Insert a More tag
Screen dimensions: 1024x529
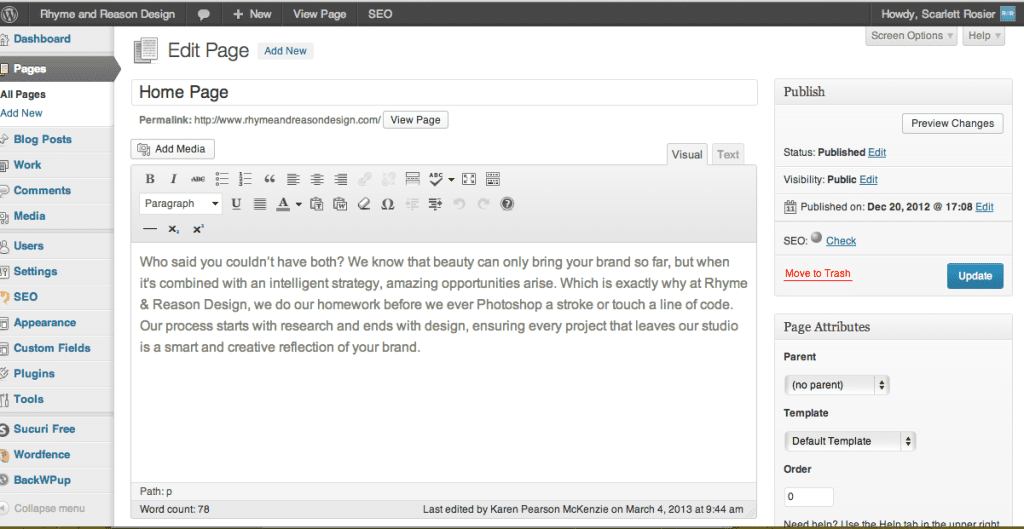412,179
